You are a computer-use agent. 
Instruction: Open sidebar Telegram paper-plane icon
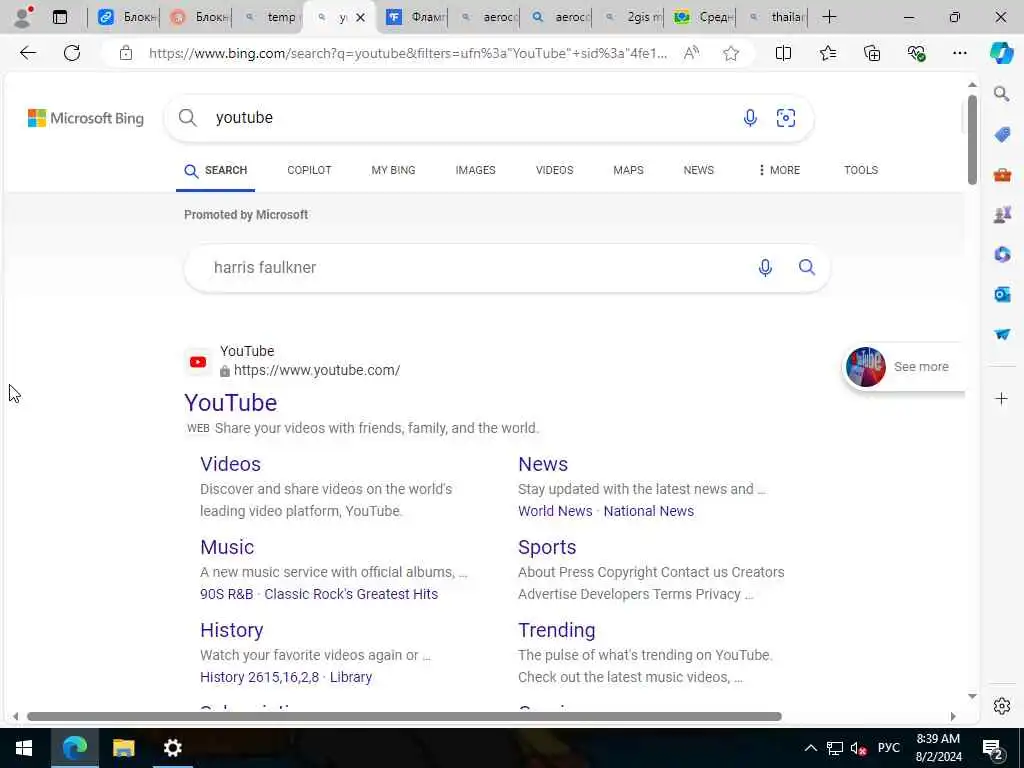(1002, 334)
